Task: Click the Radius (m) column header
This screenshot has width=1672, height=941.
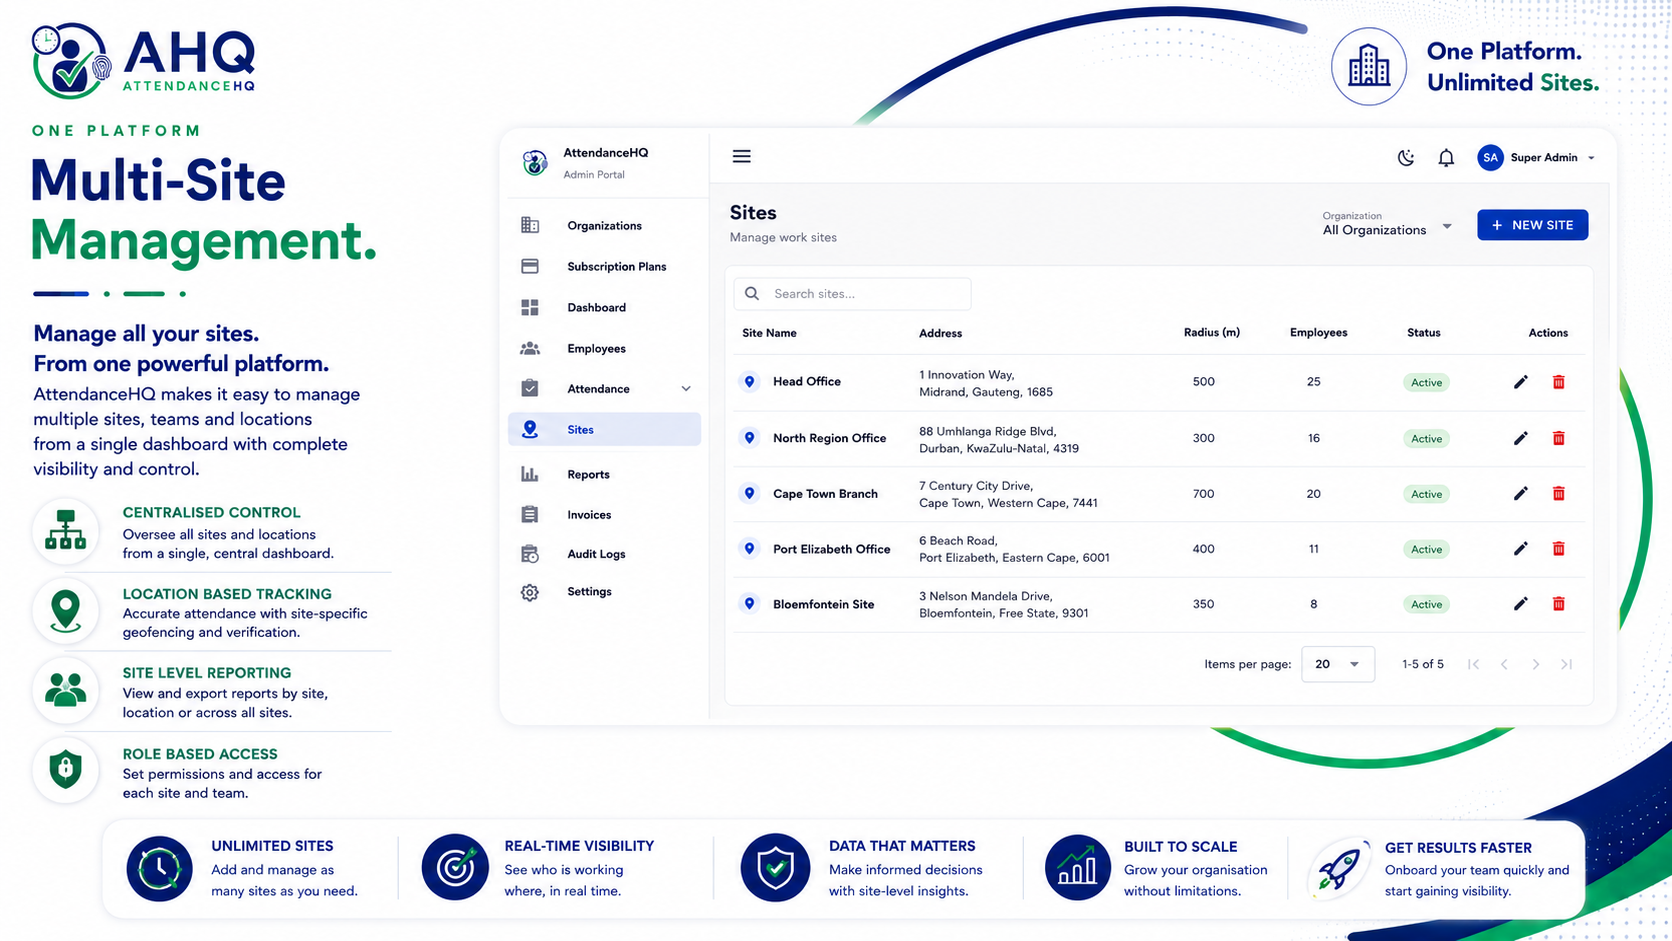Action: pos(1211,332)
